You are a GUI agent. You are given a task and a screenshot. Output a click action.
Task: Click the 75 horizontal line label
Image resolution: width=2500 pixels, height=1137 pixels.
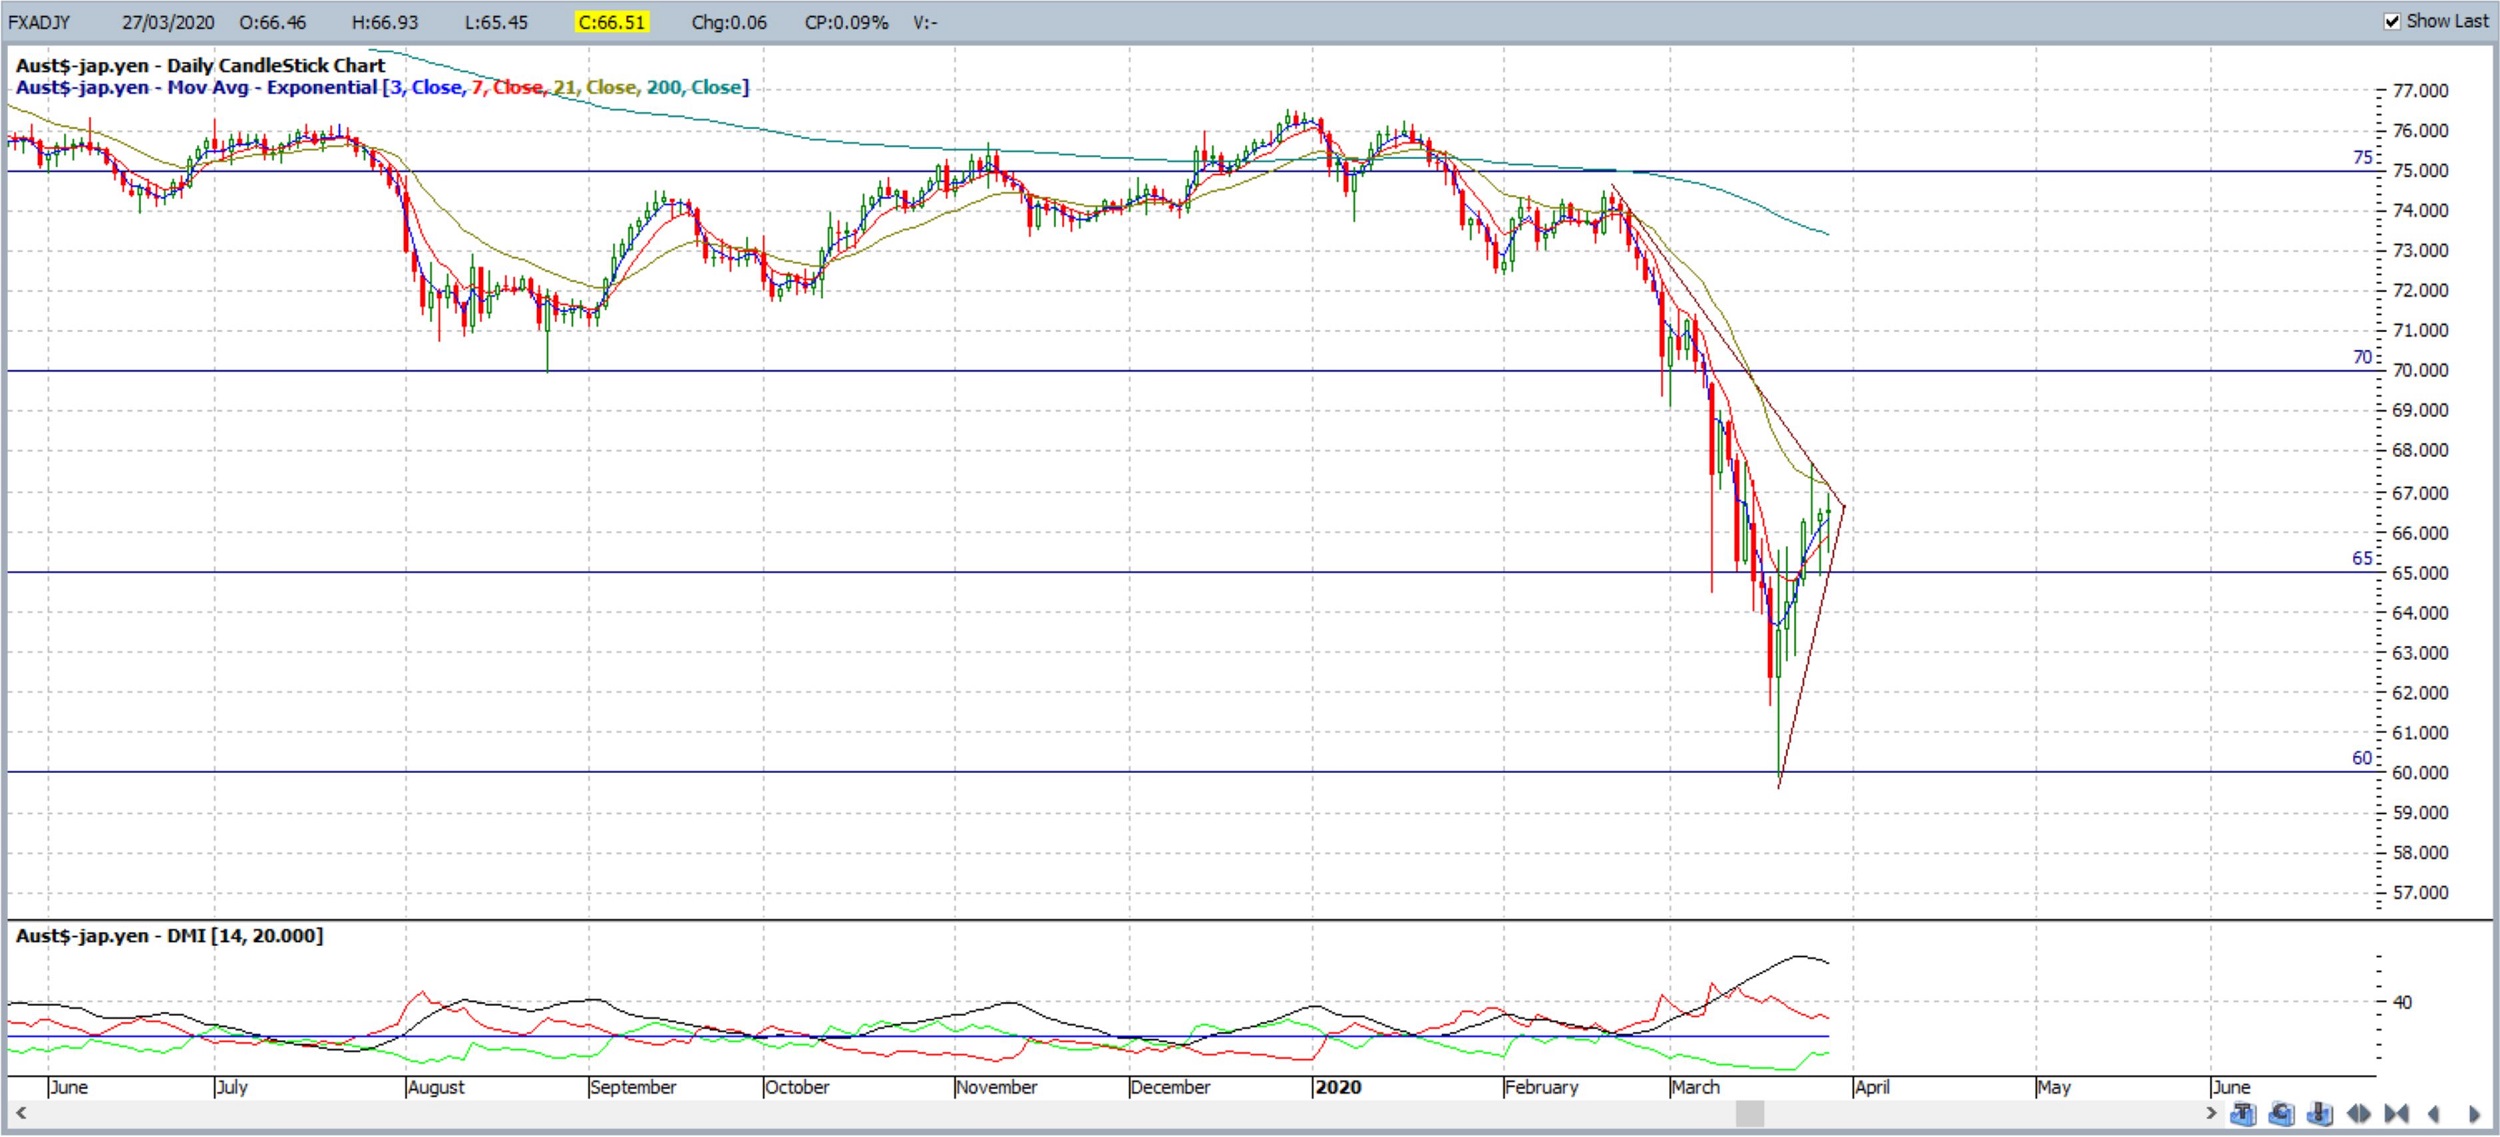[2362, 157]
